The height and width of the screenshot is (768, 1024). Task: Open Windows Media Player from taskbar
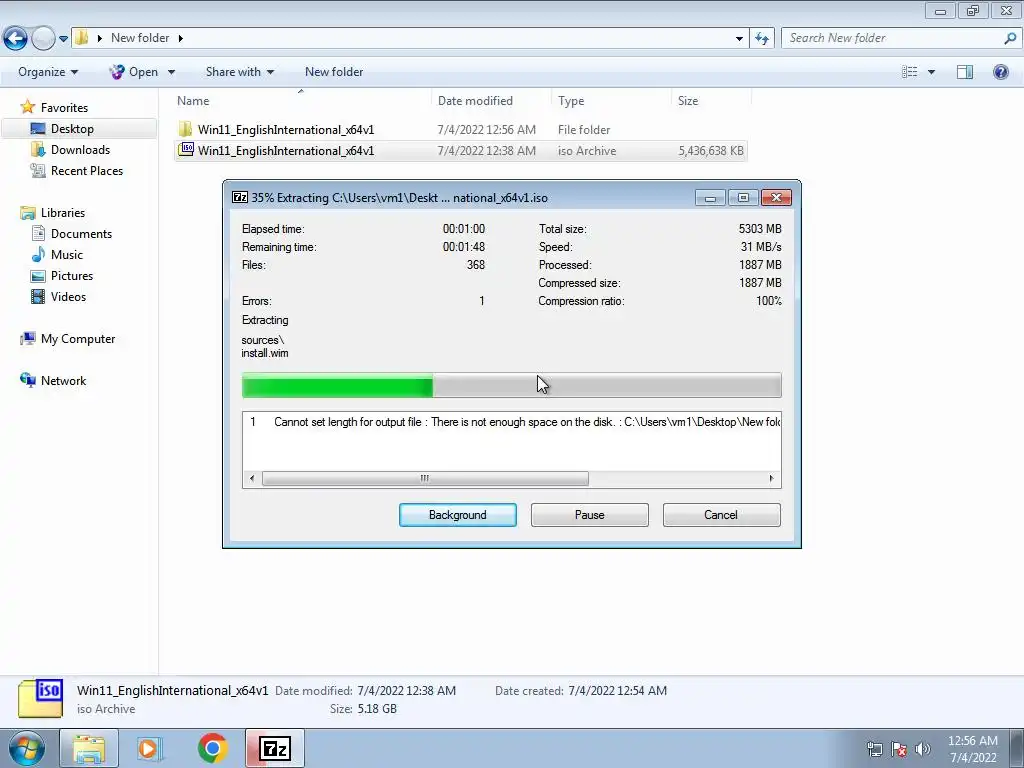click(x=149, y=748)
